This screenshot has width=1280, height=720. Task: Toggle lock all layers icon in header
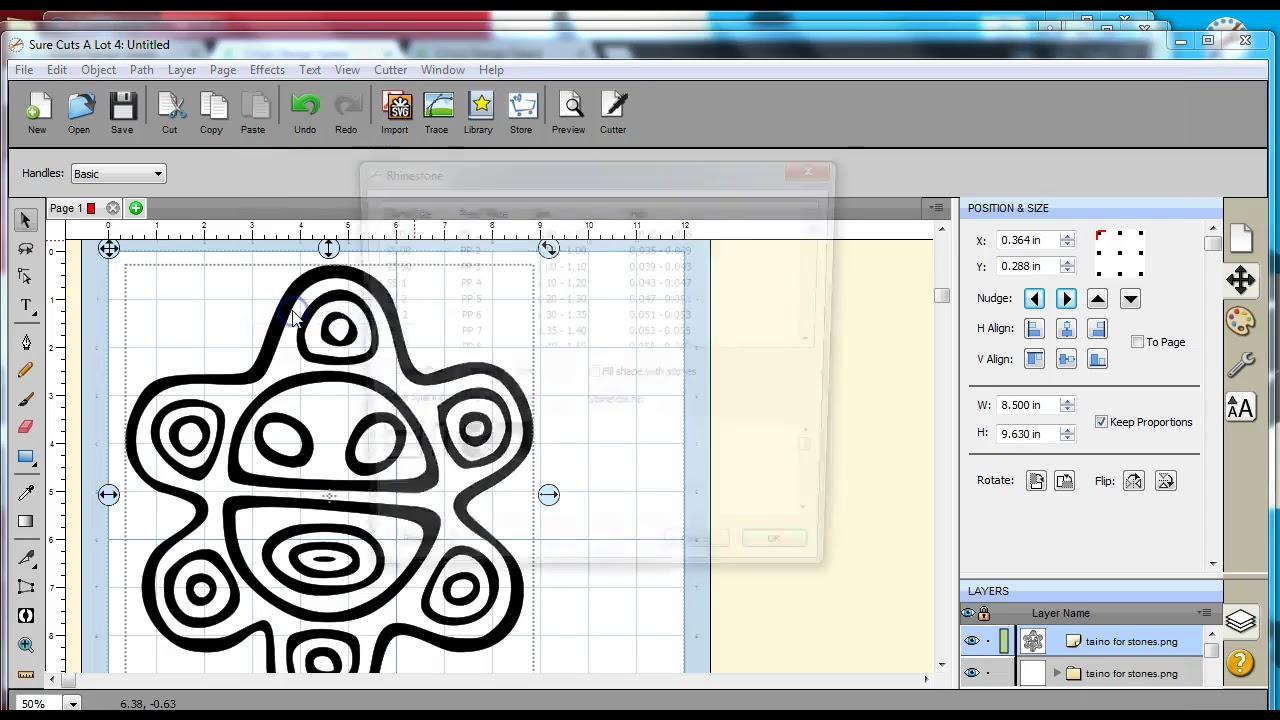(x=984, y=613)
